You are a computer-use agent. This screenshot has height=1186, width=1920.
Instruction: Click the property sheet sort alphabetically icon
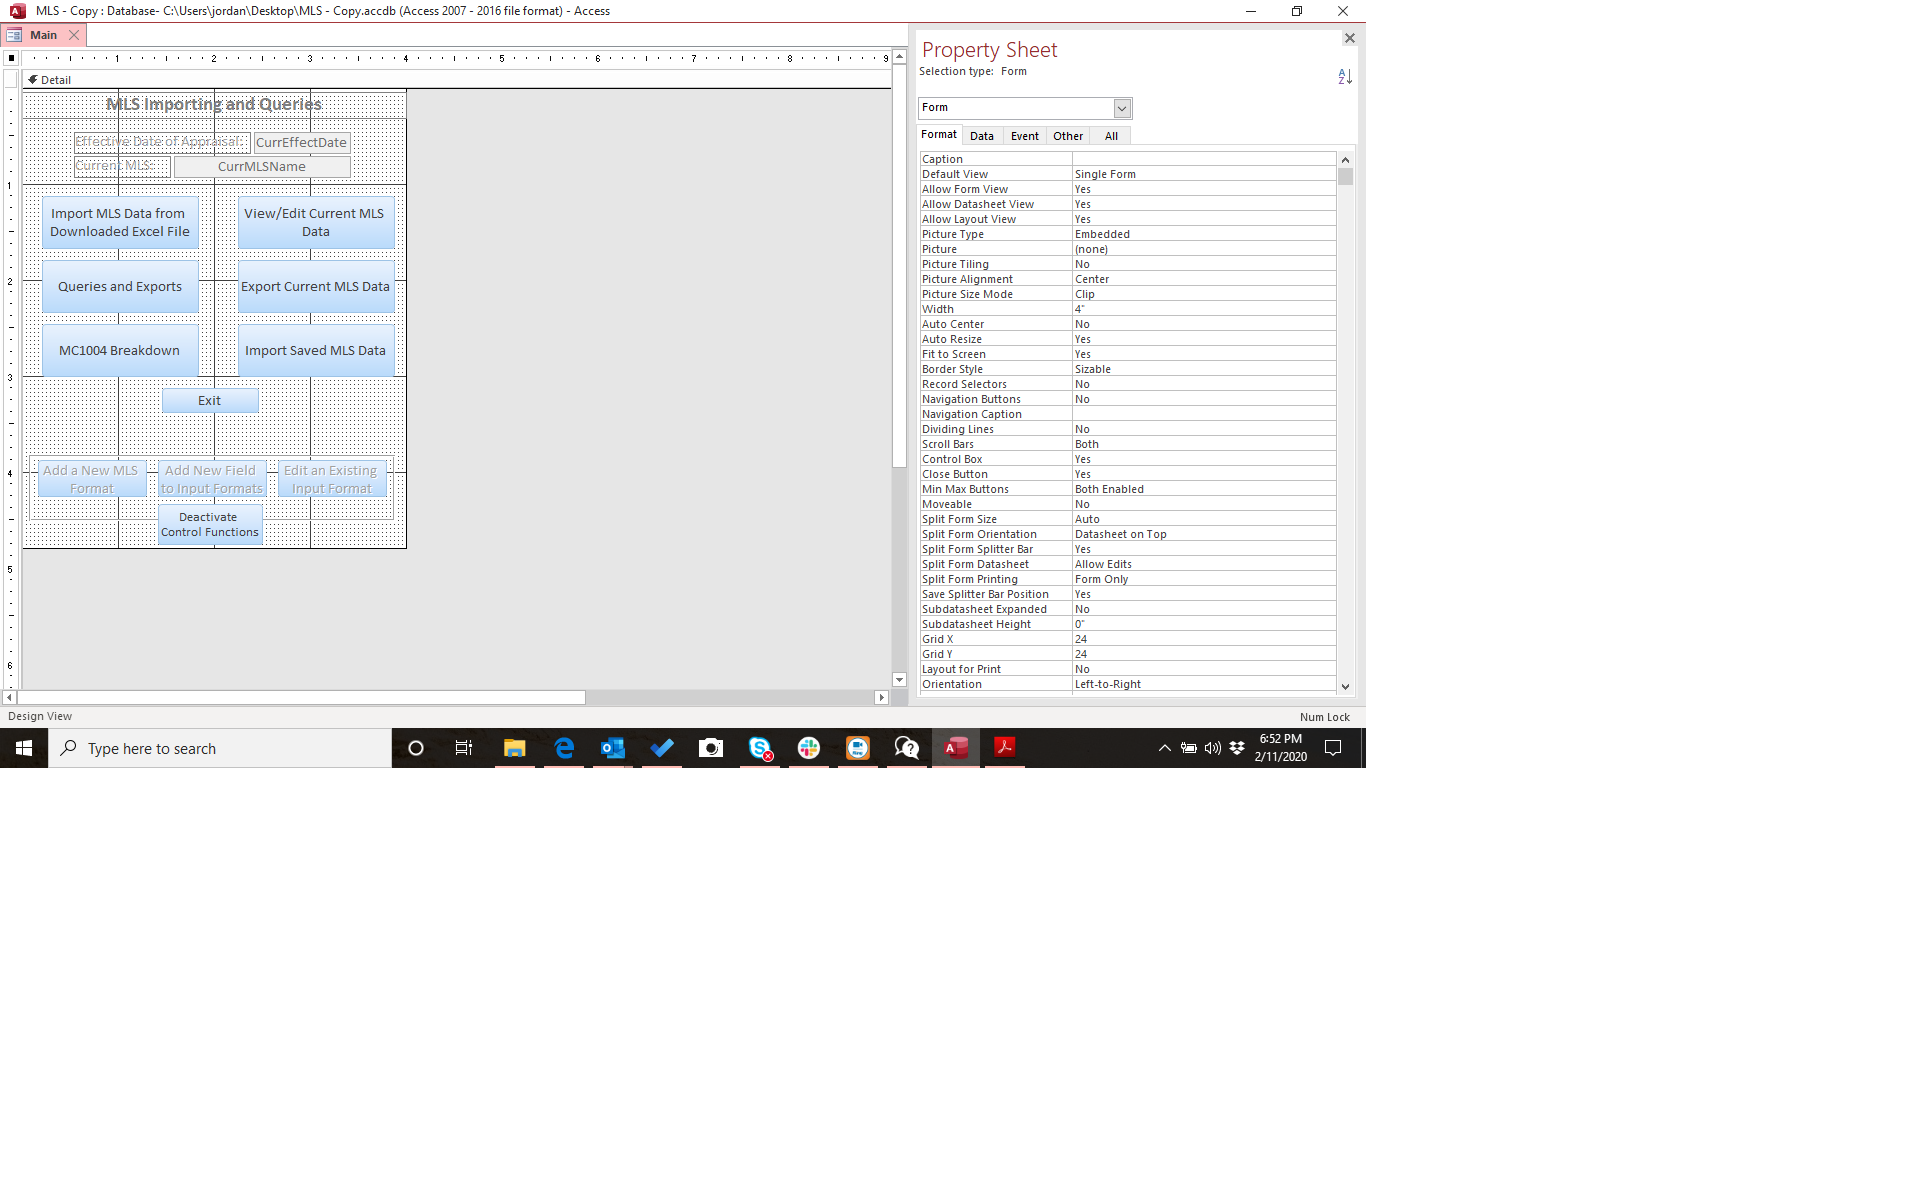tap(1345, 77)
